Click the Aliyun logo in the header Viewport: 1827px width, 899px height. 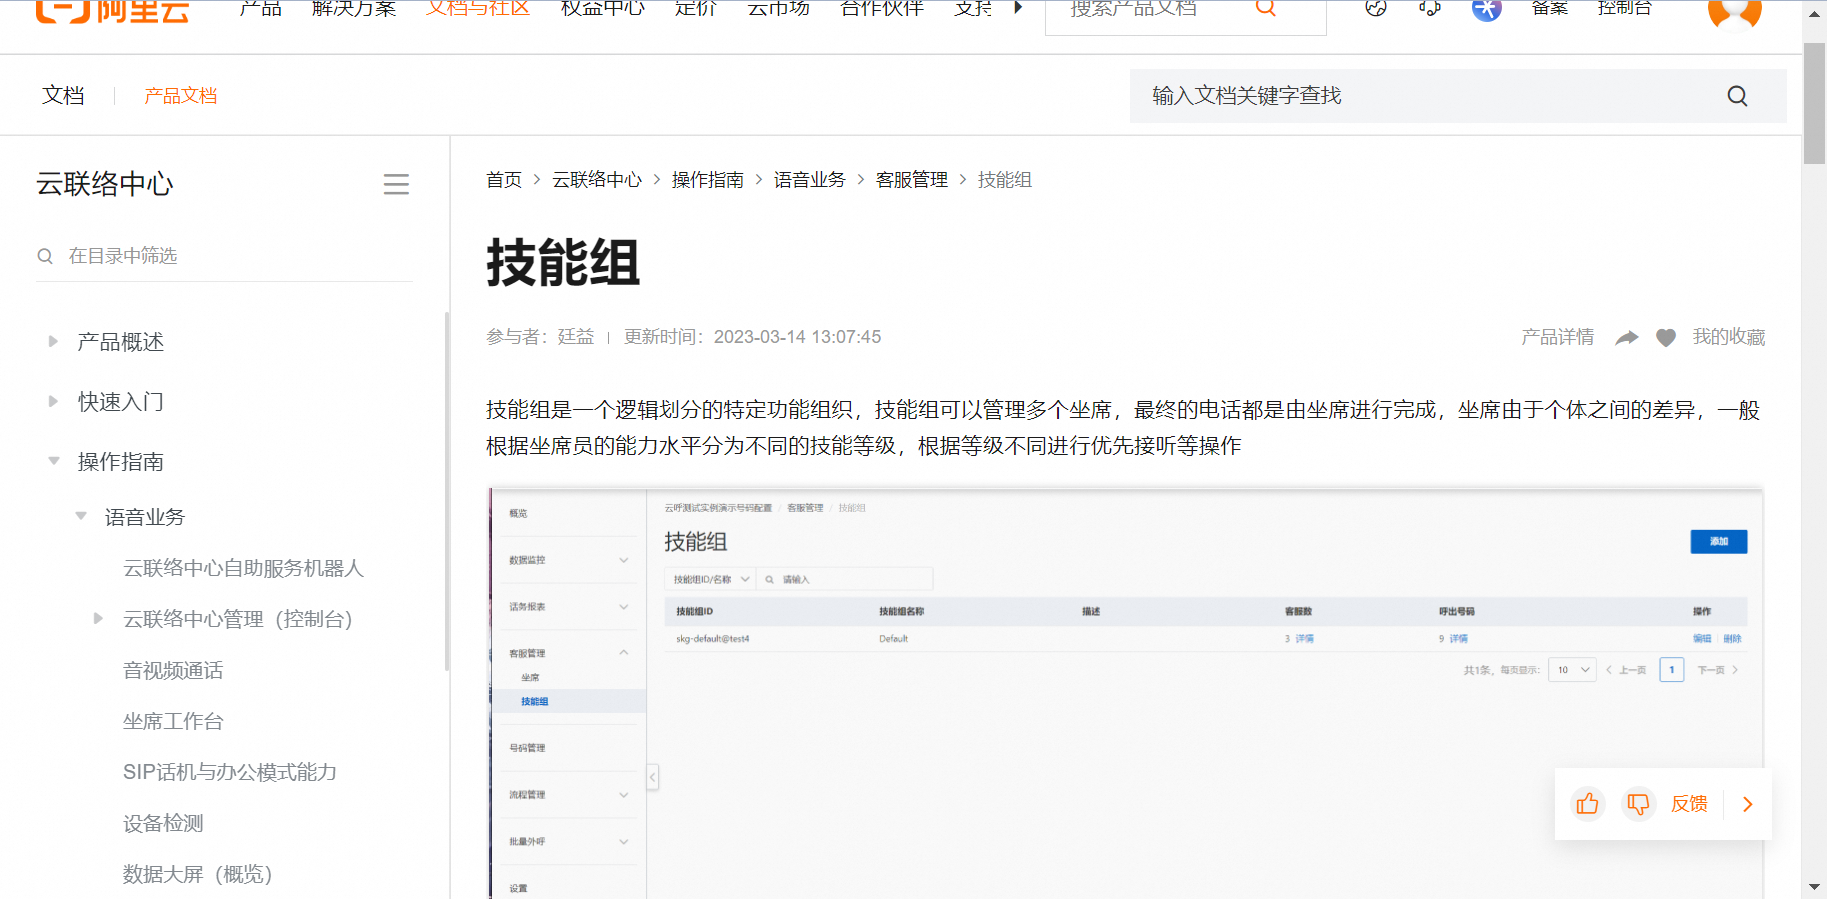pos(112,10)
